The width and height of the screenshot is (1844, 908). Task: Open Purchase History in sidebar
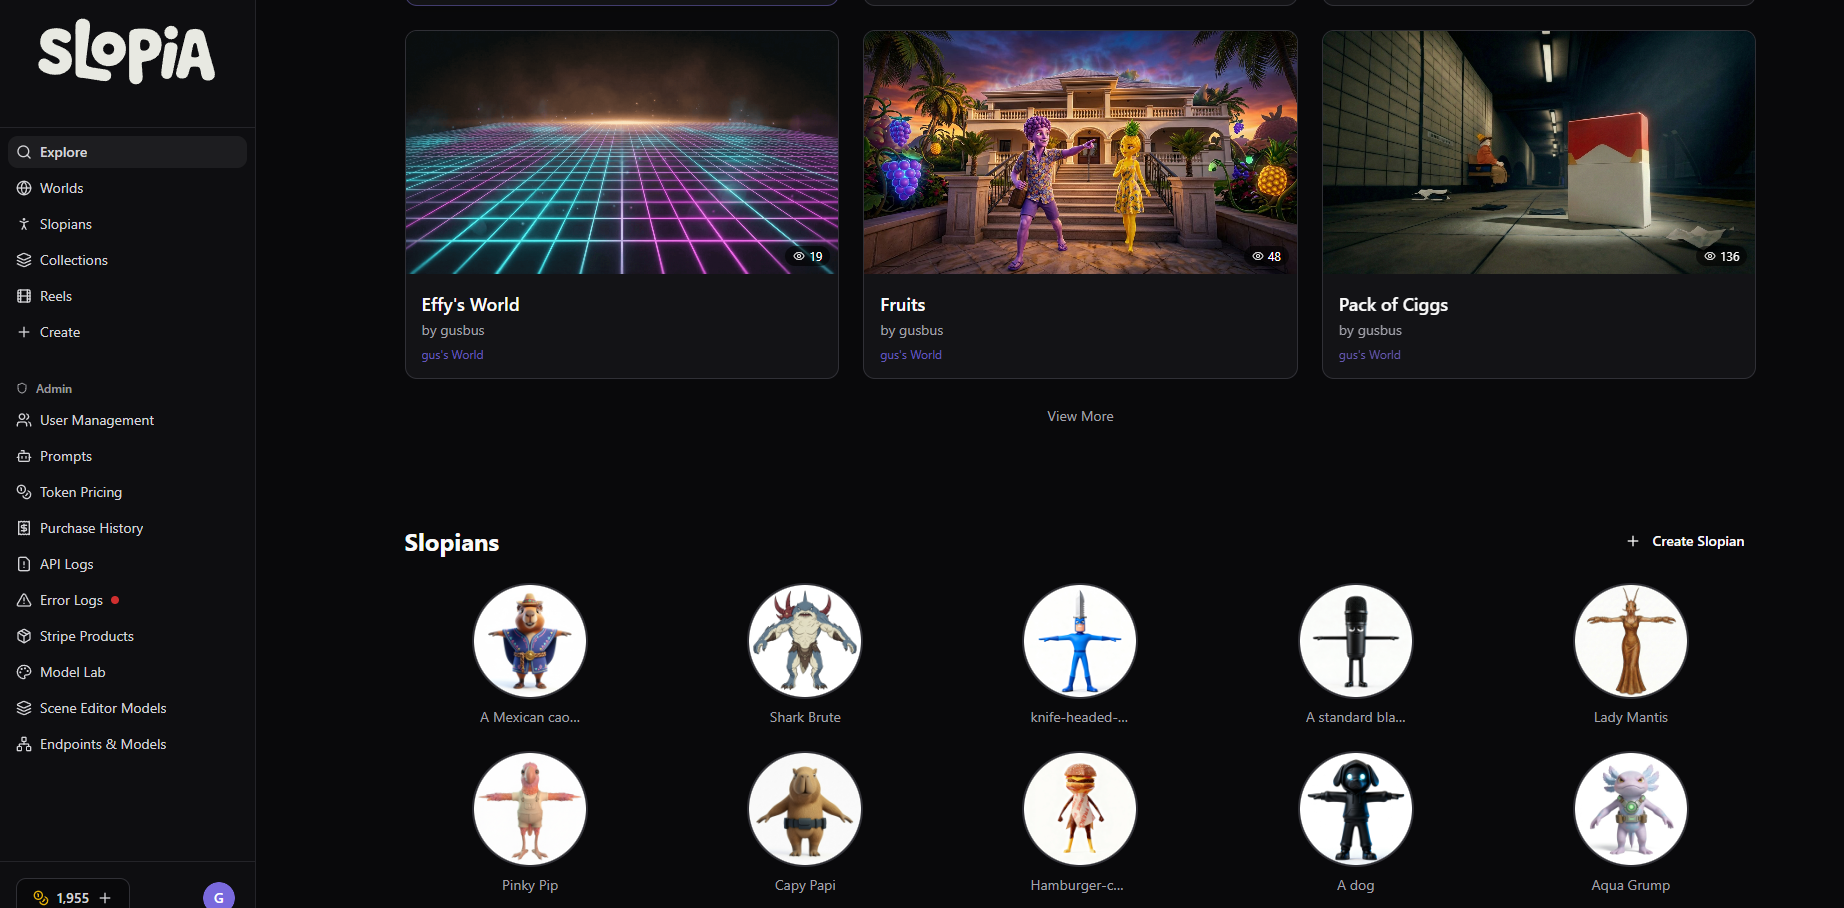pos(91,528)
